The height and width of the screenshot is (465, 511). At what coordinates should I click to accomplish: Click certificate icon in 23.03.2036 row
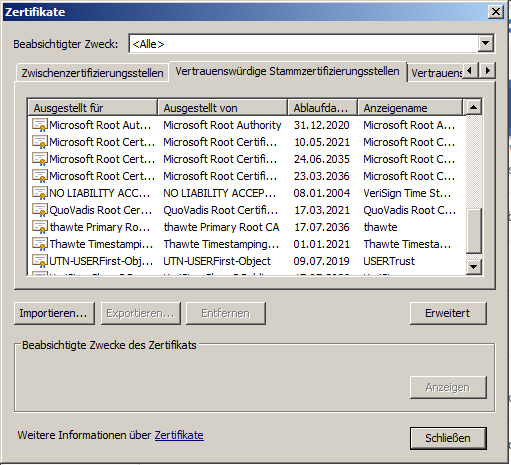(x=40, y=176)
